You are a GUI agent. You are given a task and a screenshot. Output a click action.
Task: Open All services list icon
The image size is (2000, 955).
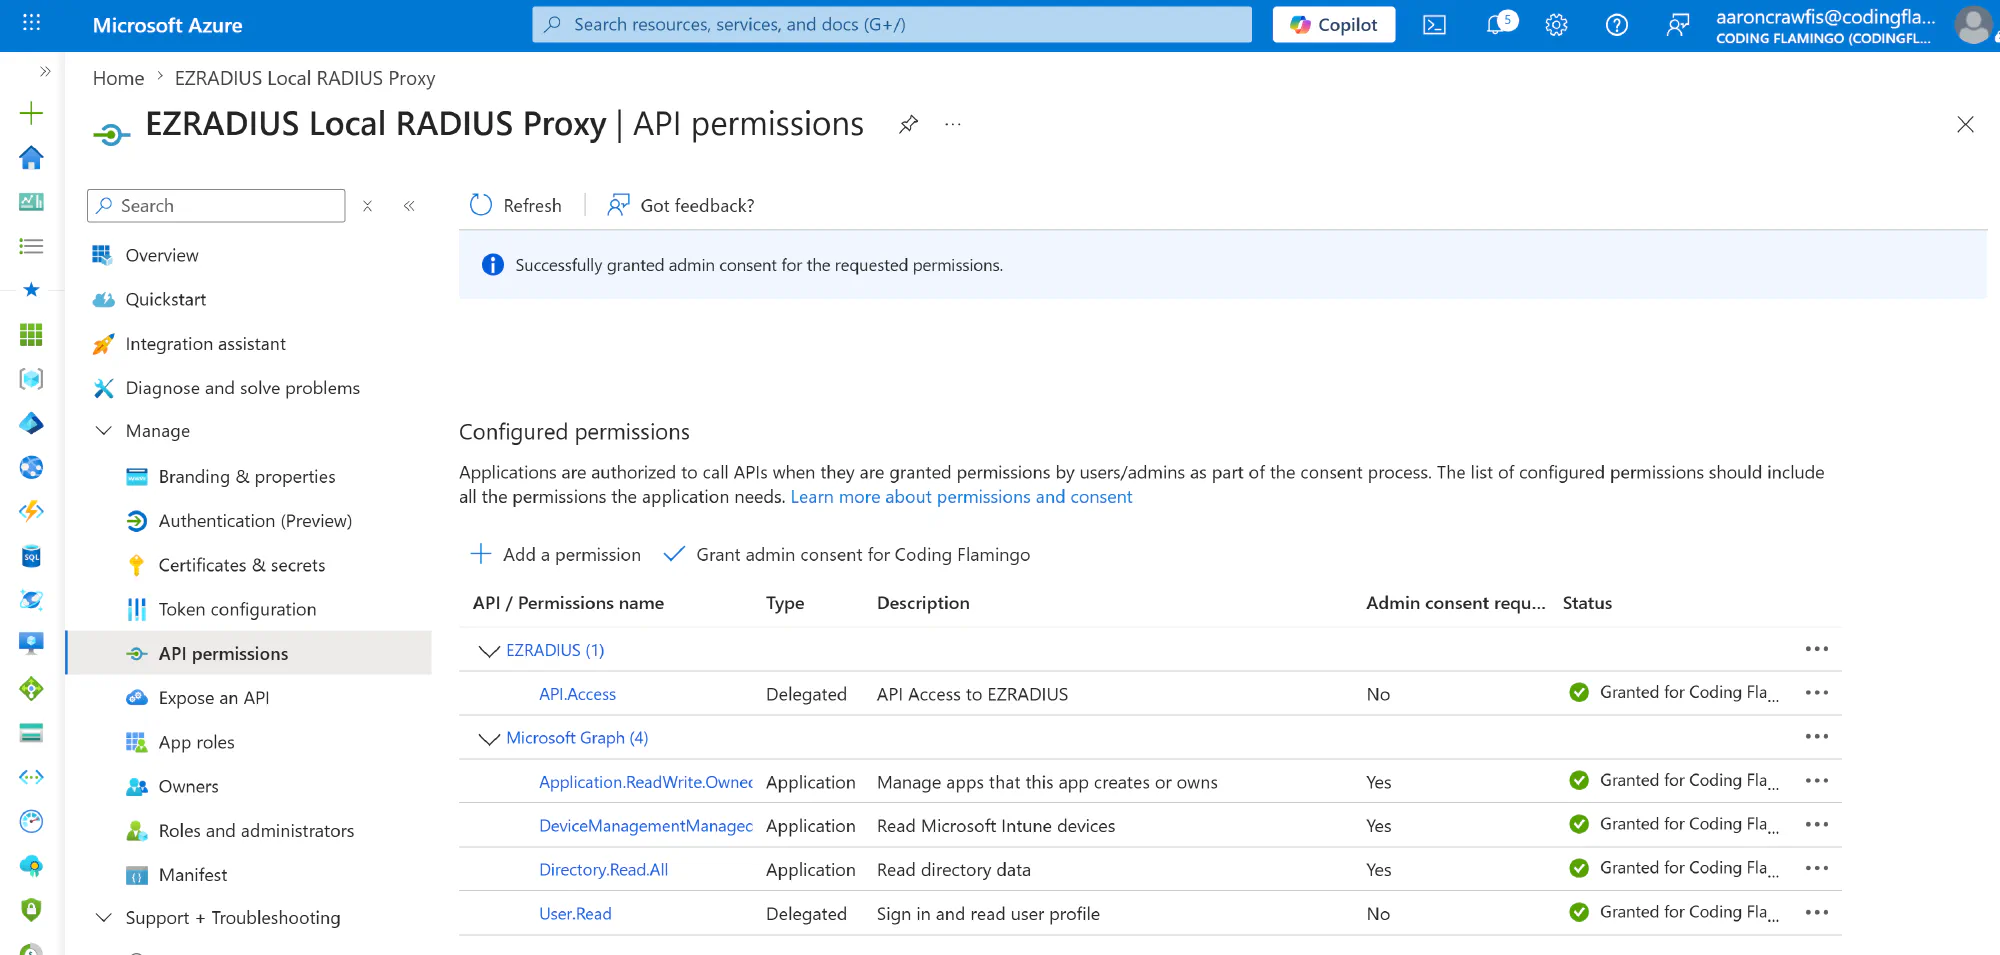click(31, 246)
